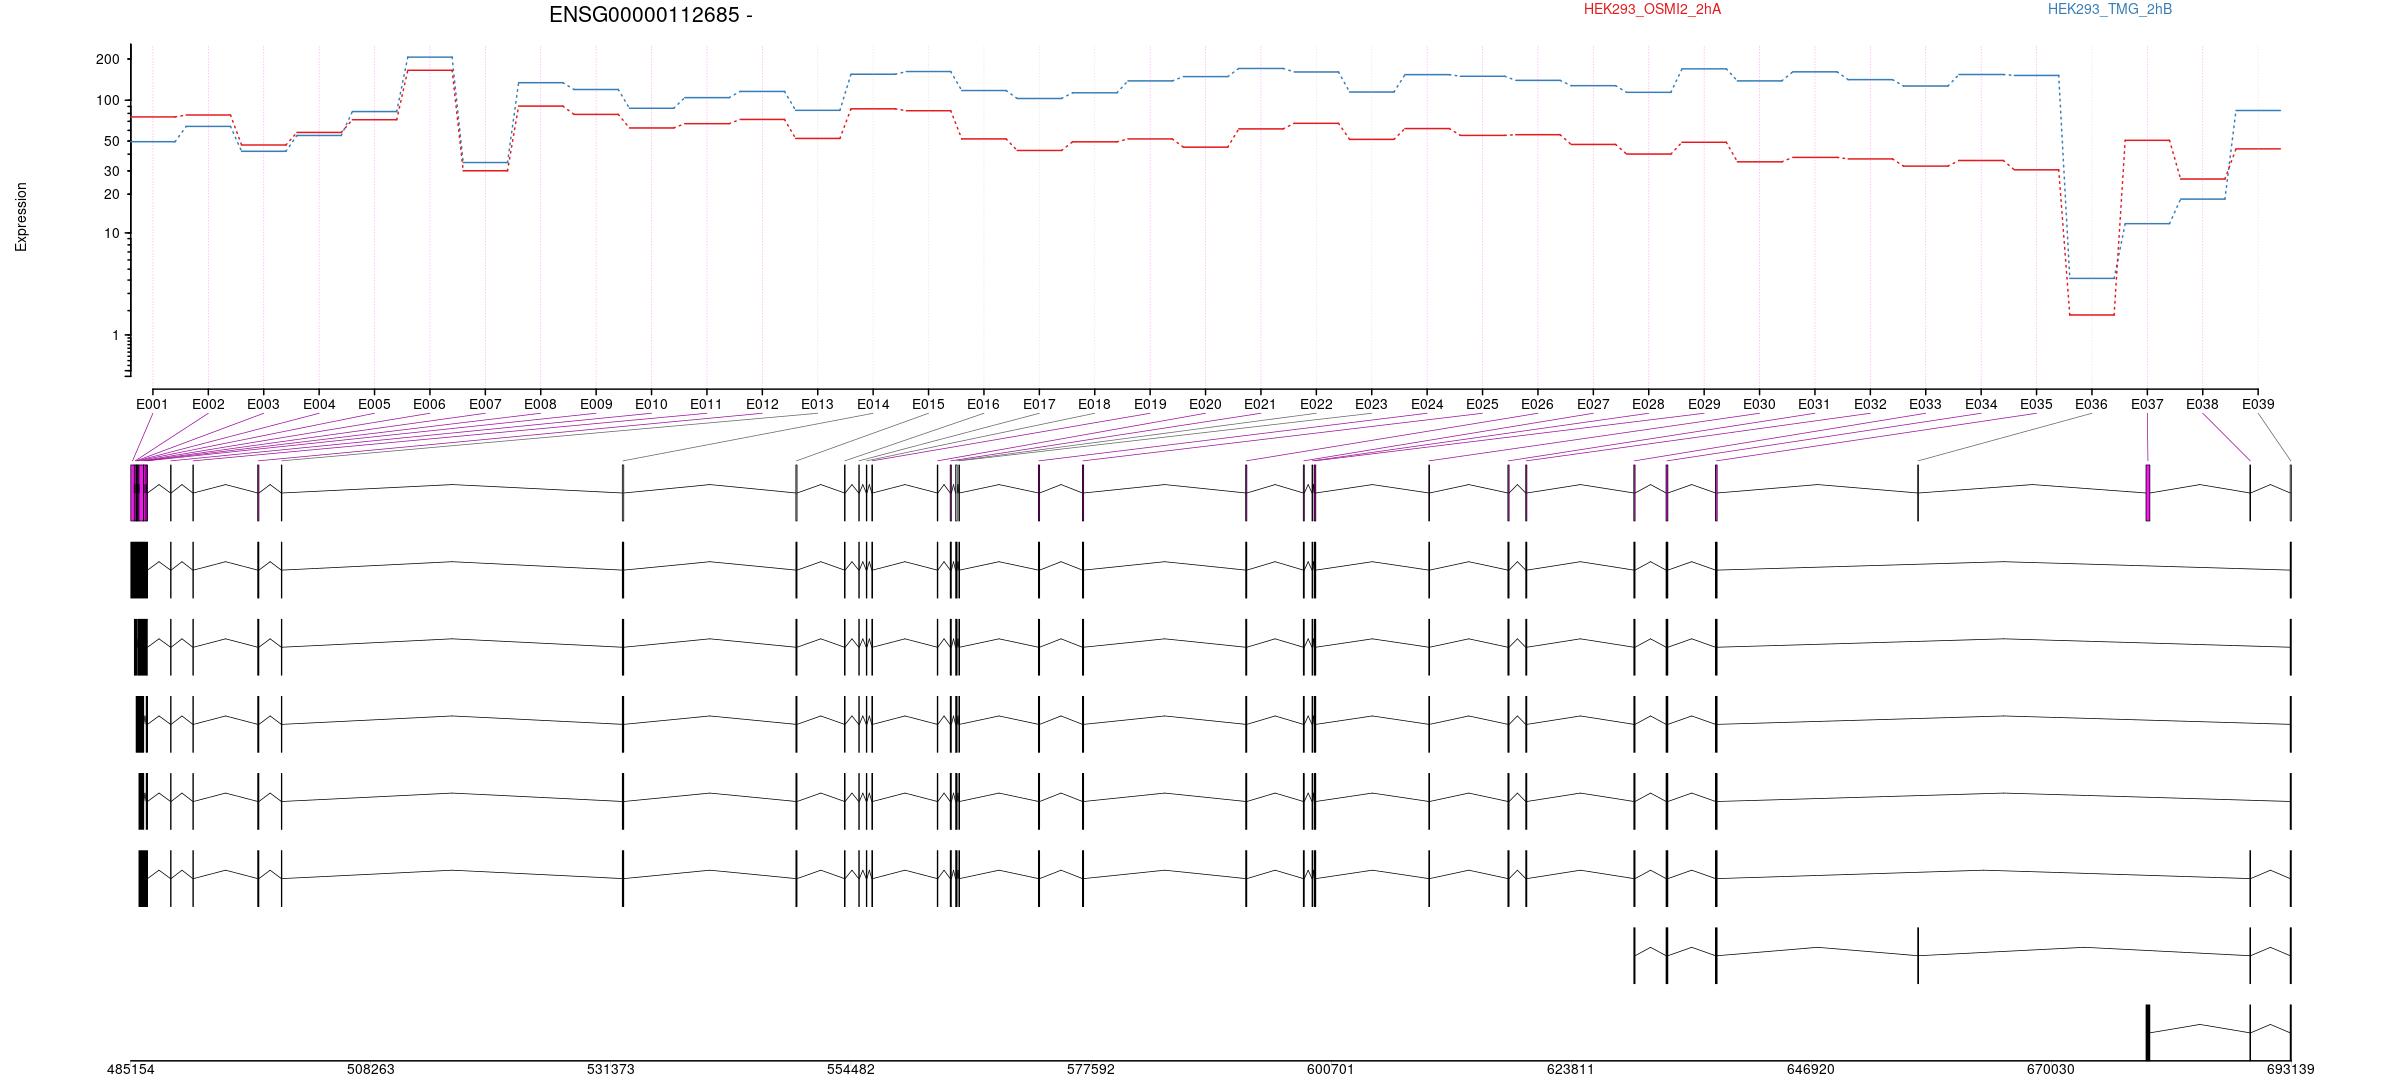Click exon label E004
This screenshot has height=1090, width=2400.
[x=319, y=404]
